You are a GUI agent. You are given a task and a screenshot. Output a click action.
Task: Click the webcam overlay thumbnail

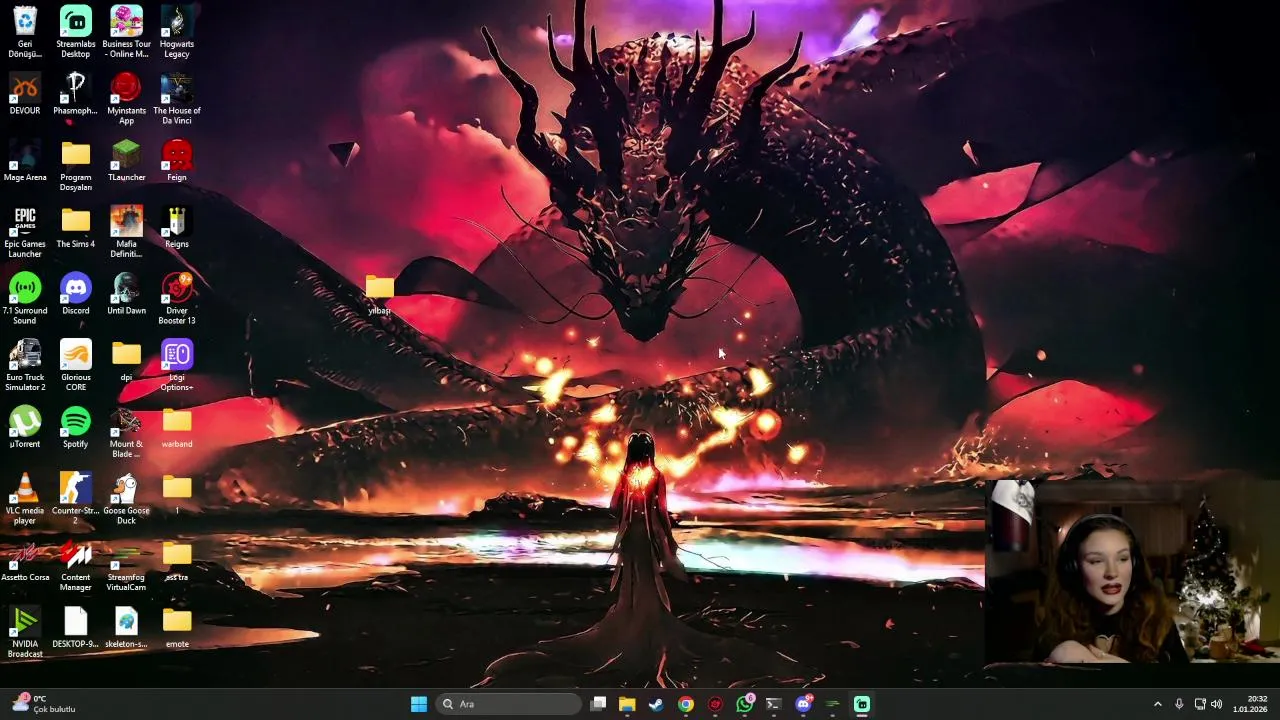tap(1132, 572)
